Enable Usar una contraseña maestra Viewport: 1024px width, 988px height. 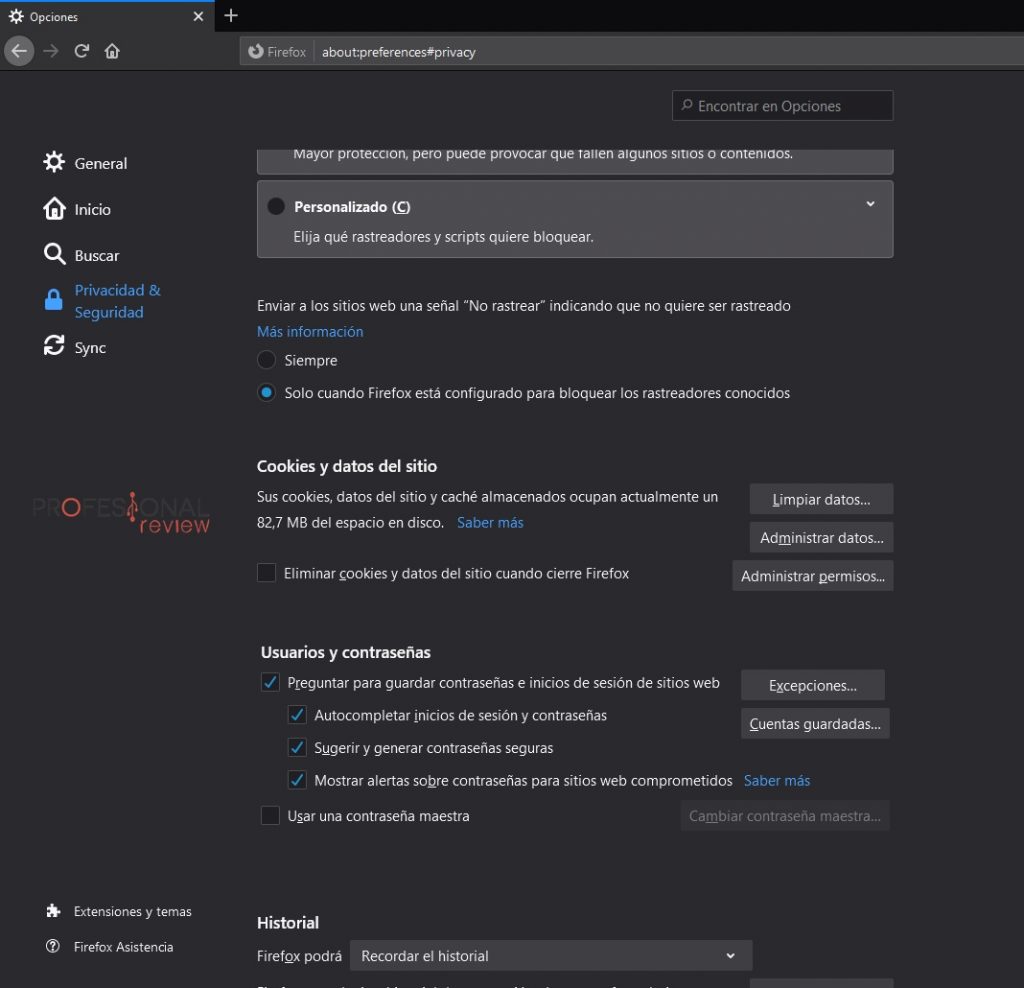coord(270,815)
